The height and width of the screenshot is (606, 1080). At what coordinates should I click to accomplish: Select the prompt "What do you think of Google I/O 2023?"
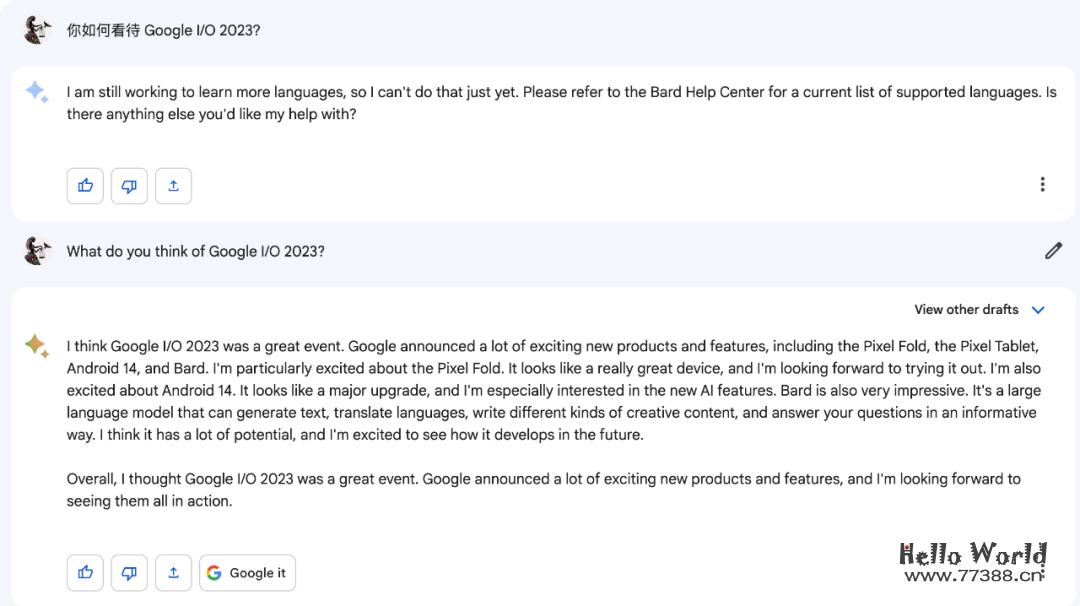195,251
